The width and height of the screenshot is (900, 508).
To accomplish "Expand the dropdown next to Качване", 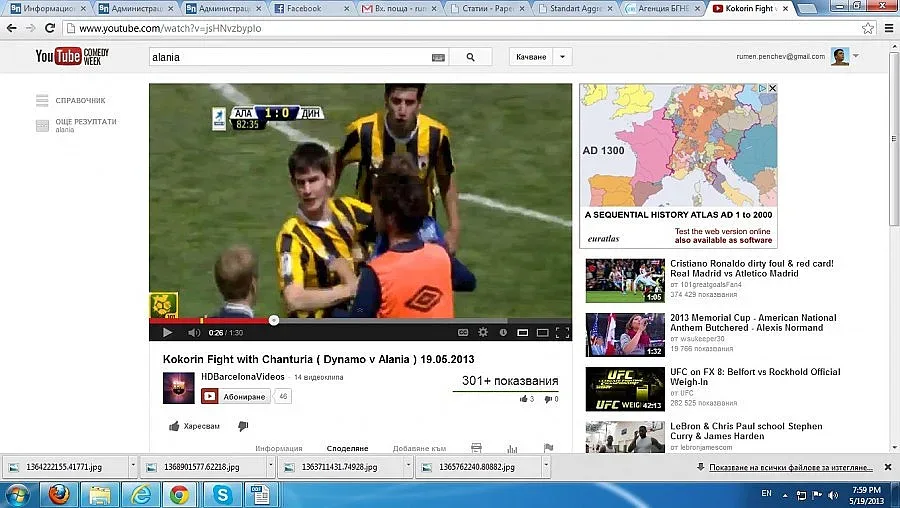I will [x=563, y=57].
